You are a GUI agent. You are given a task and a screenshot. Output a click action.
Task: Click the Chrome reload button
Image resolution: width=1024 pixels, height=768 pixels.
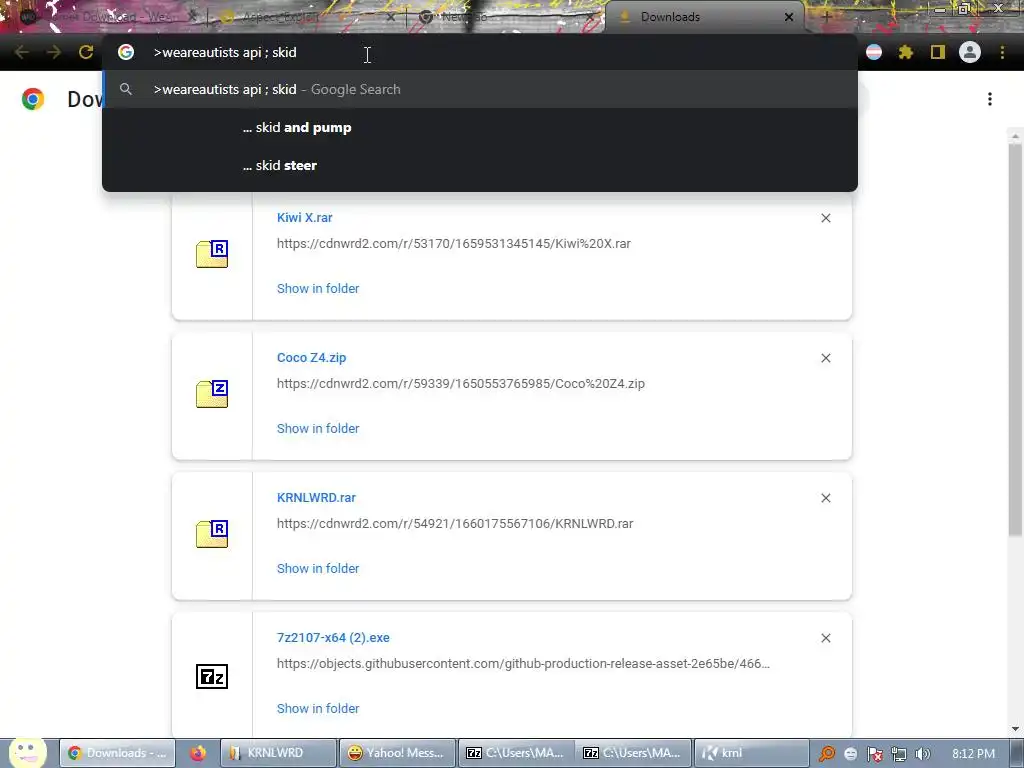[x=86, y=52]
